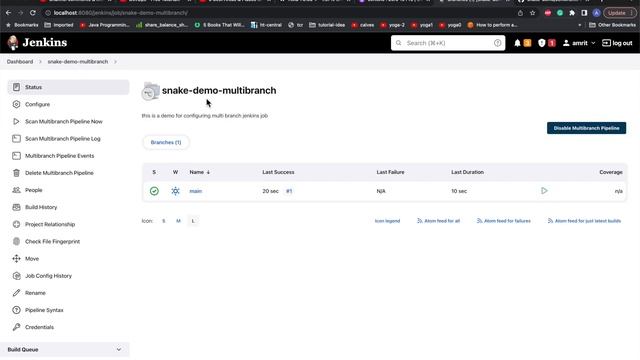The width and height of the screenshot is (640, 360).
Task: Focus the Jenkins search field
Action: click(x=448, y=43)
